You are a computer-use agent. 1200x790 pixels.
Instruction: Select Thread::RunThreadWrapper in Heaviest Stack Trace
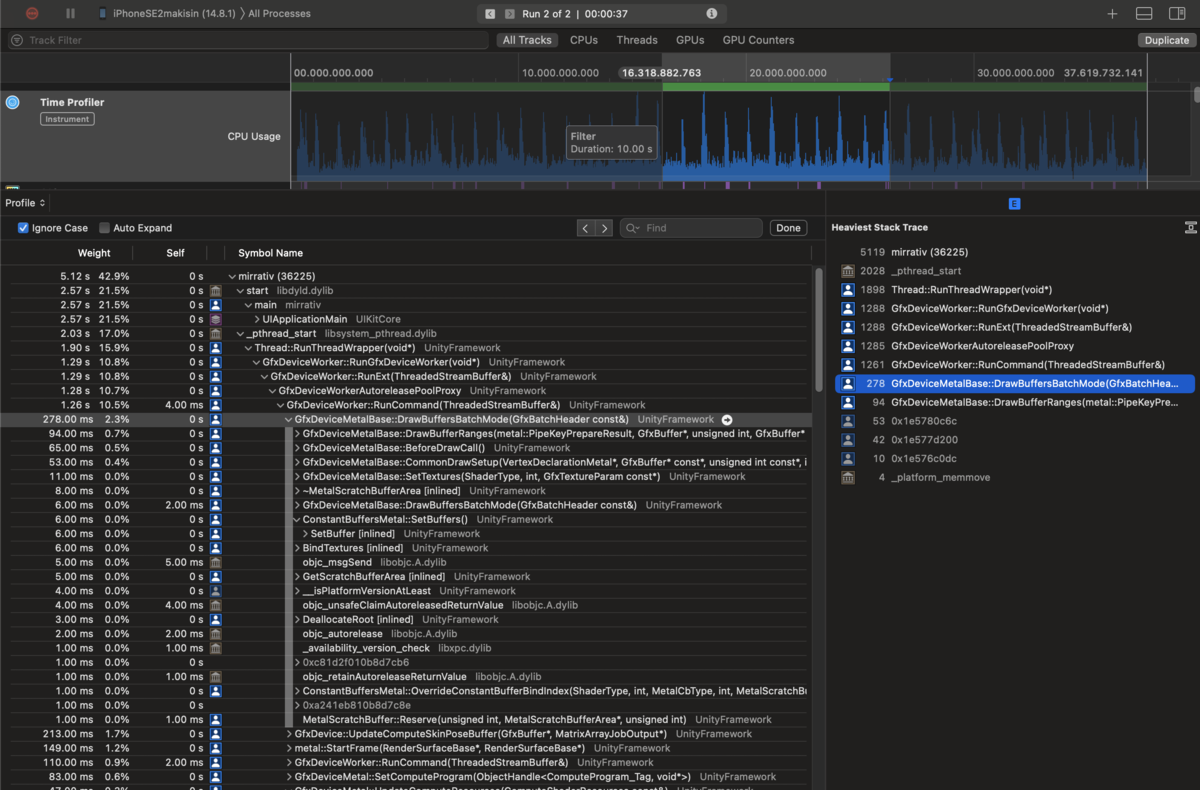[1013, 290]
